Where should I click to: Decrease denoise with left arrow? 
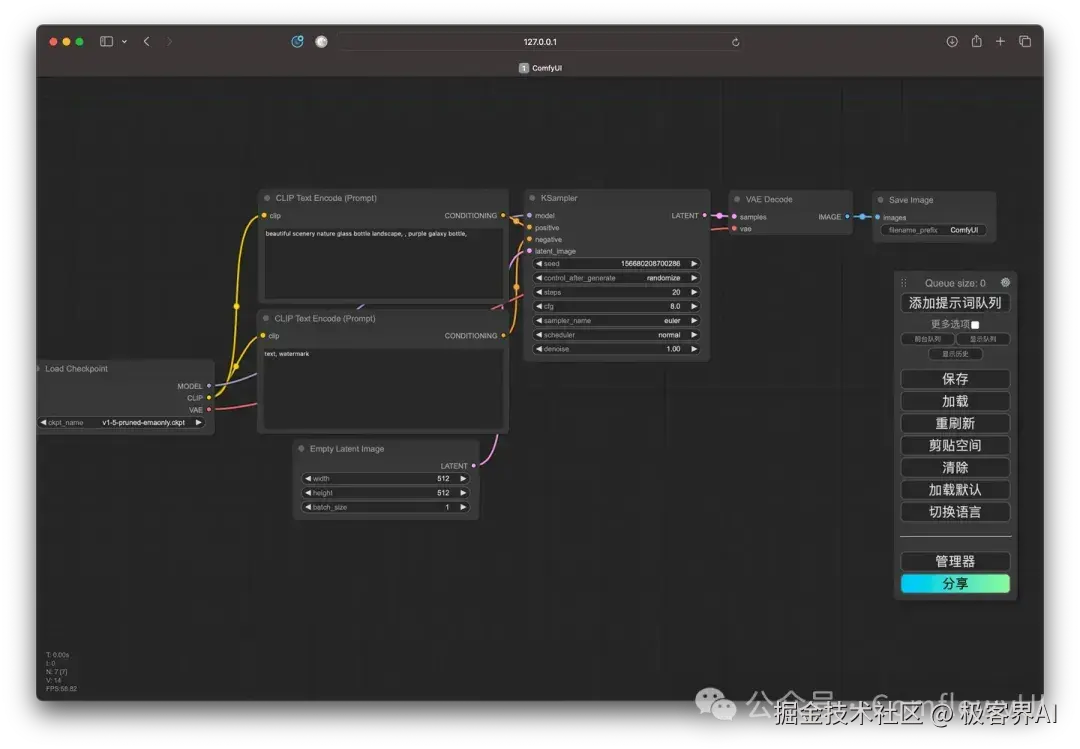coord(539,349)
